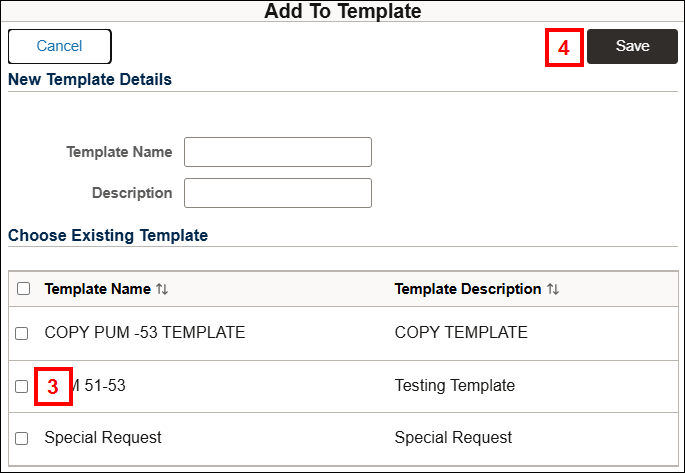The image size is (685, 473).
Task: Sort by Template Description using arrows icon
Action: (x=553, y=289)
